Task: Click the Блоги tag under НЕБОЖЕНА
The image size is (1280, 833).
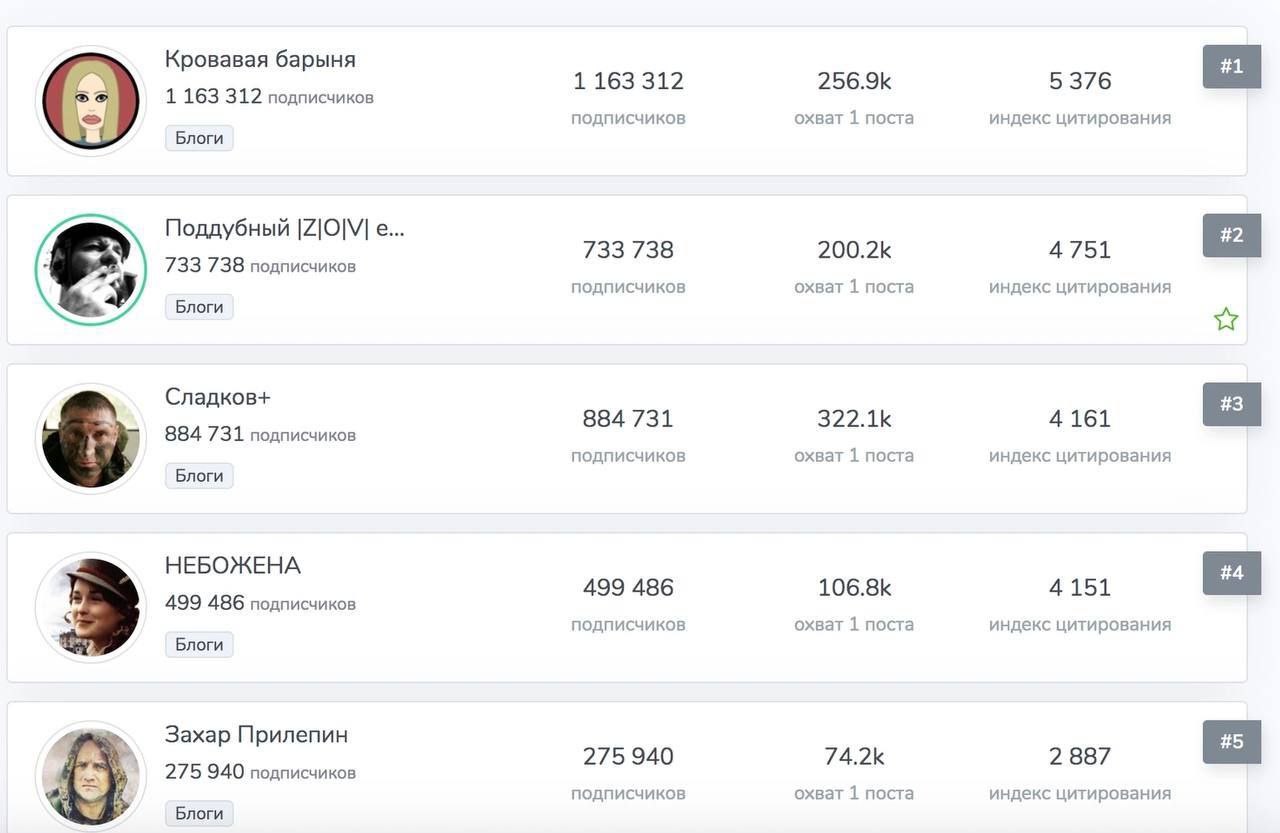Action: tap(199, 645)
